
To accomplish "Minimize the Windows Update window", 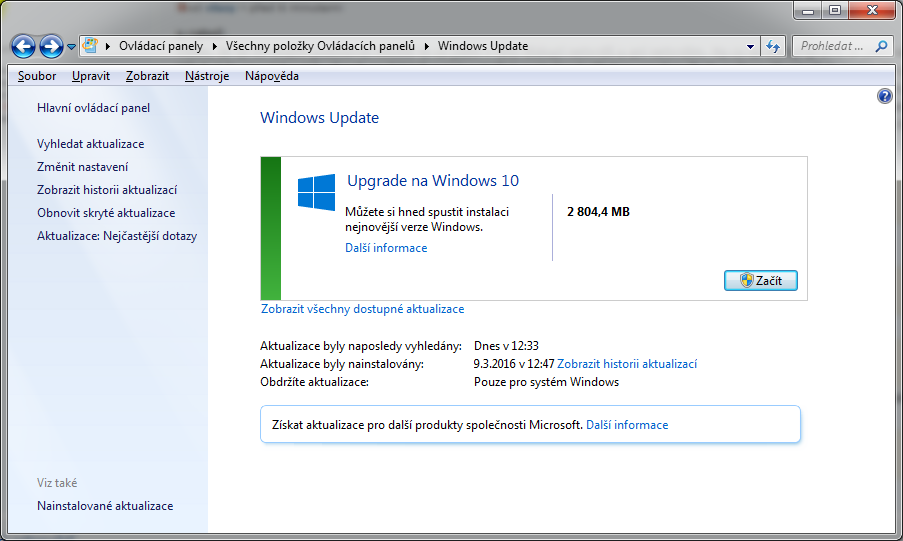I will (x=807, y=10).
